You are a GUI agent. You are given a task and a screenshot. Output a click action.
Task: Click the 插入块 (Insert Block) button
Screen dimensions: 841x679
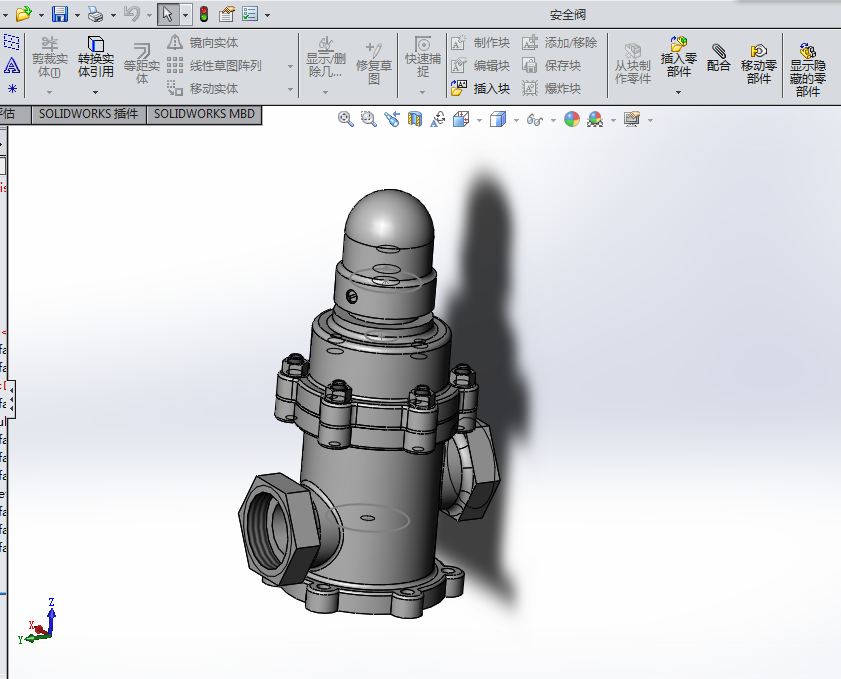[480, 88]
